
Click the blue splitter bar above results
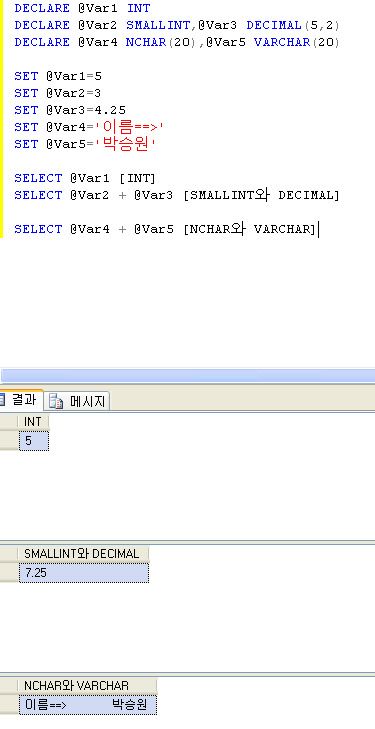[187, 376]
